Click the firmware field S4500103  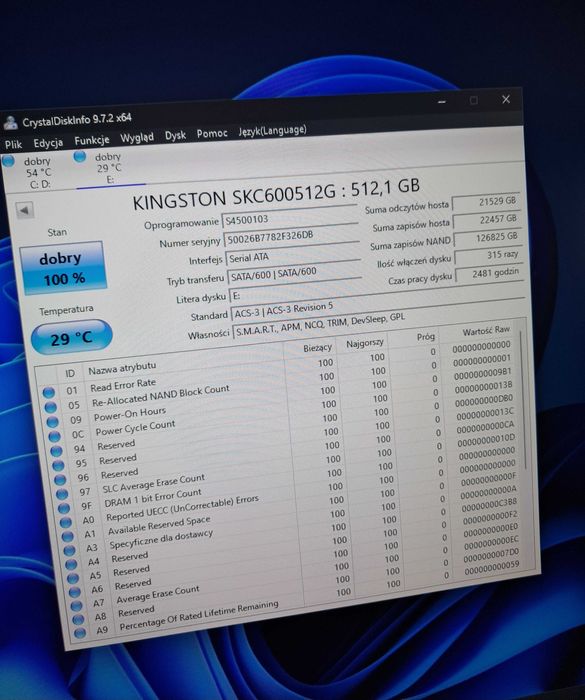[289, 217]
